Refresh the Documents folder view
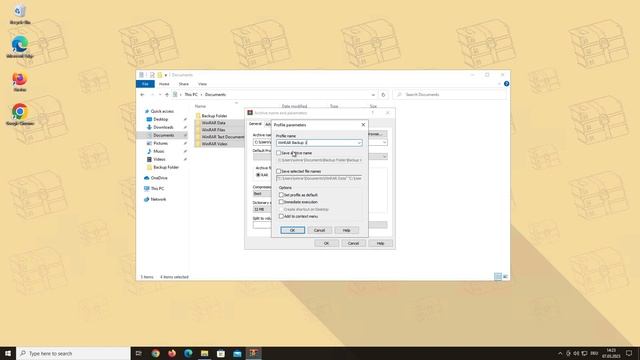Screen dimensions: 640x360 pyautogui.click(x=383, y=95)
